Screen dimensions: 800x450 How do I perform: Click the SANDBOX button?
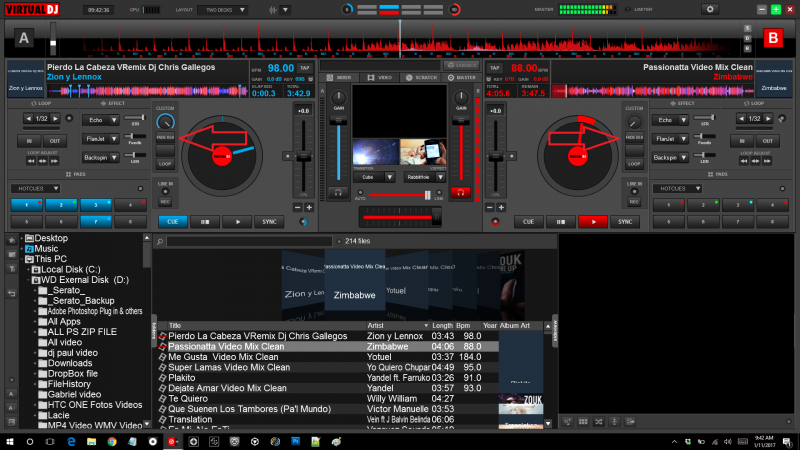(x=462, y=65)
